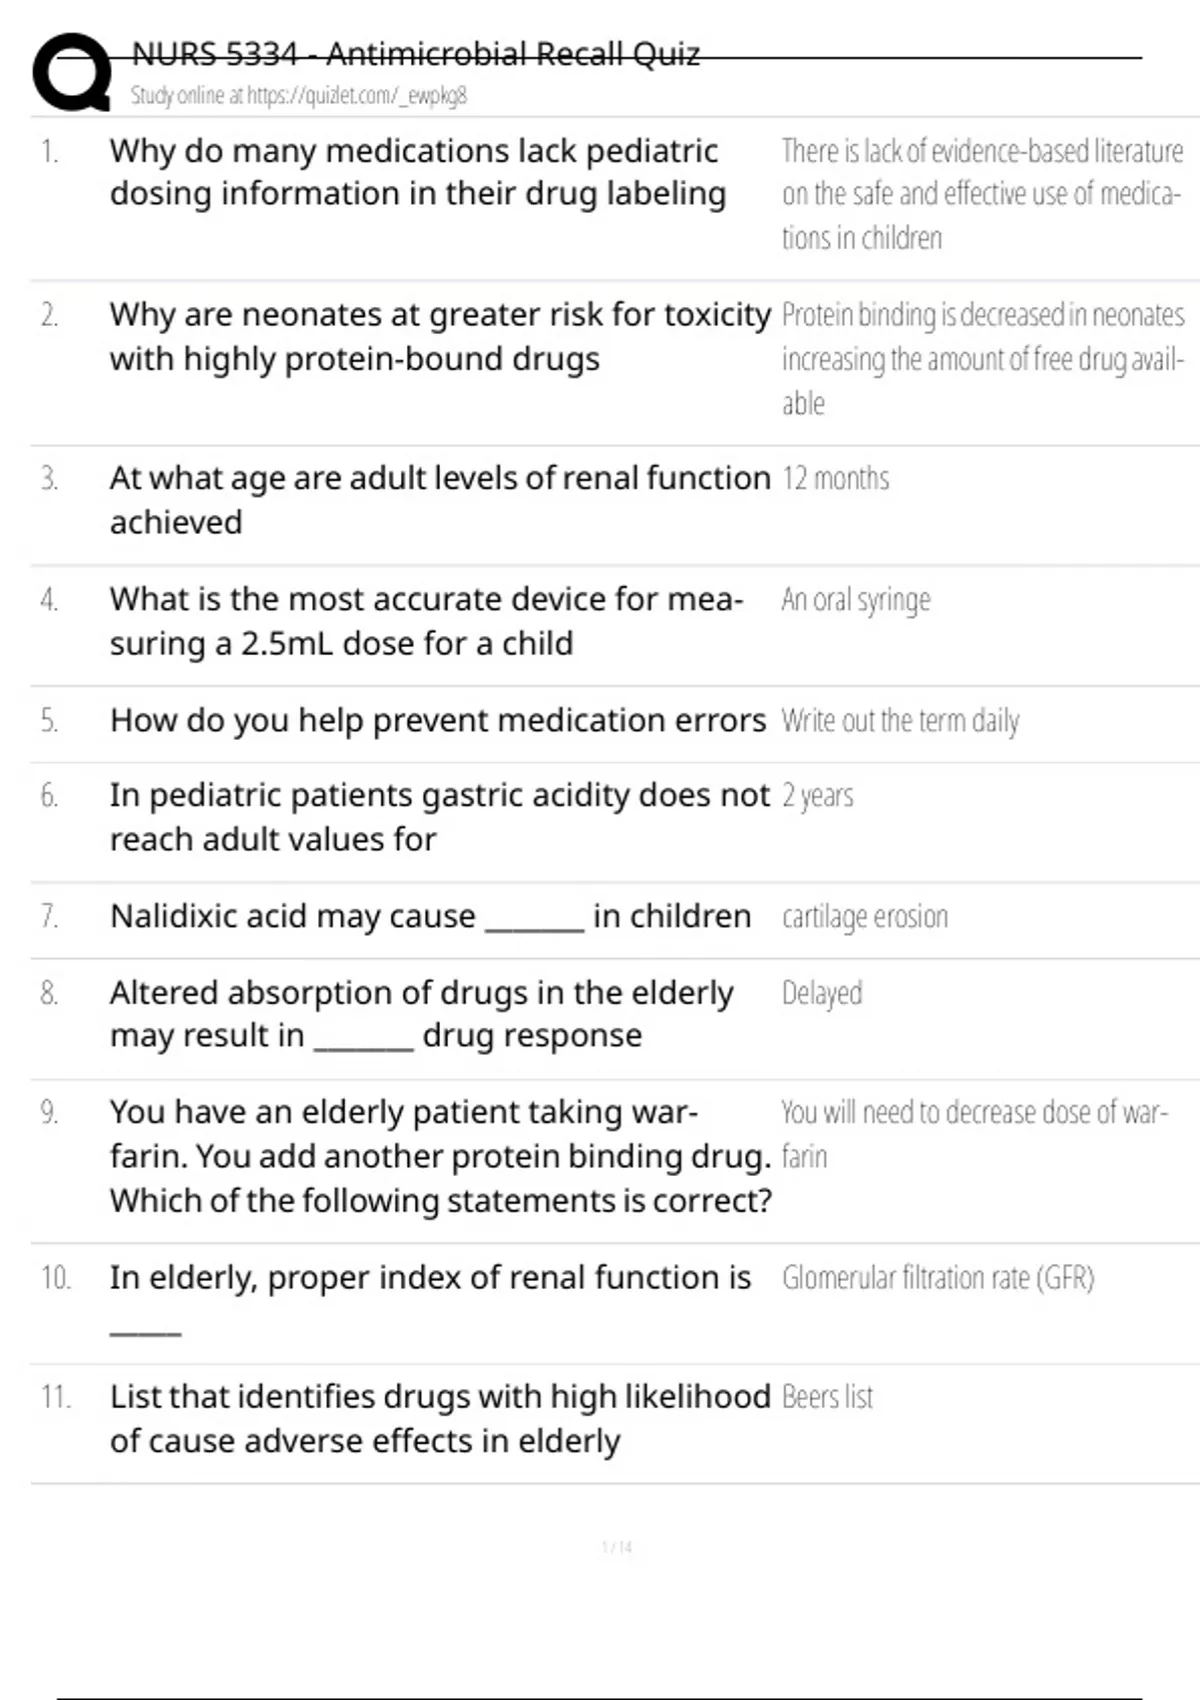This screenshot has height=1700, width=1200.
Task: Click the "cartilage erosion" answer
Action: point(864,917)
